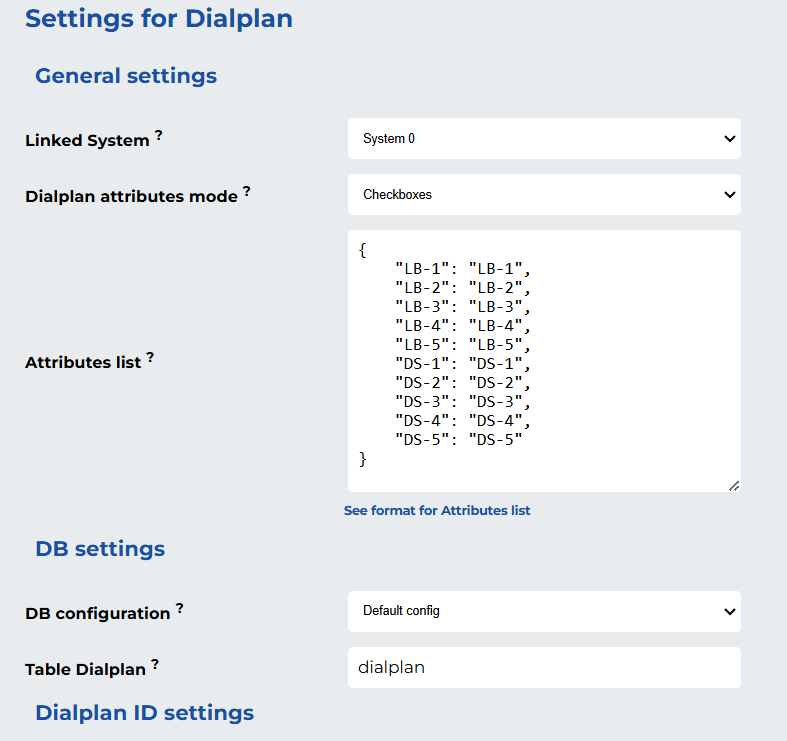
Task: Click the "LB-5" line in the attributes textarea
Action: click(x=461, y=344)
